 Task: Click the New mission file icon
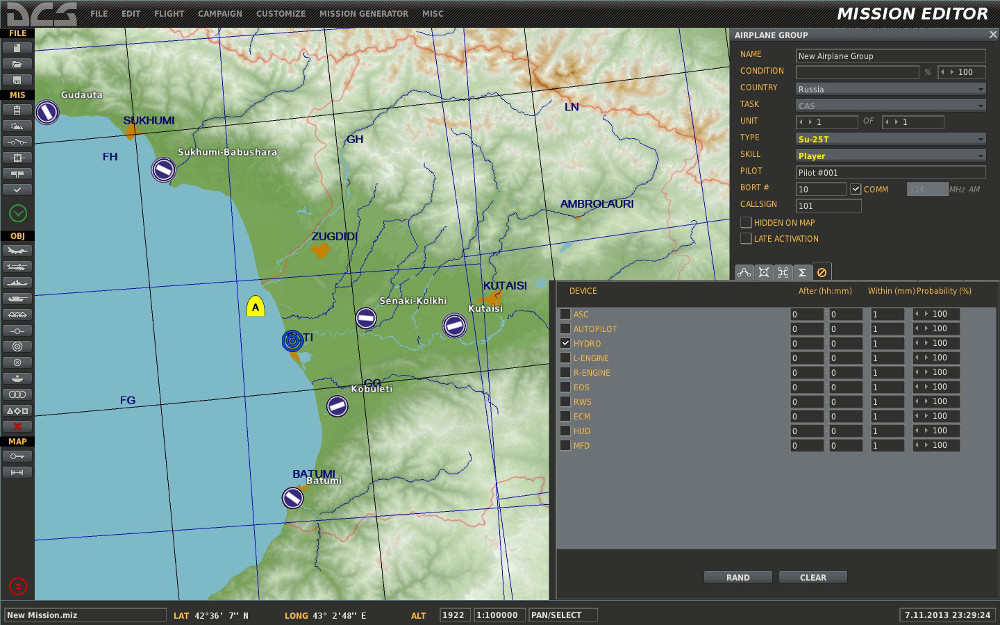point(17,48)
